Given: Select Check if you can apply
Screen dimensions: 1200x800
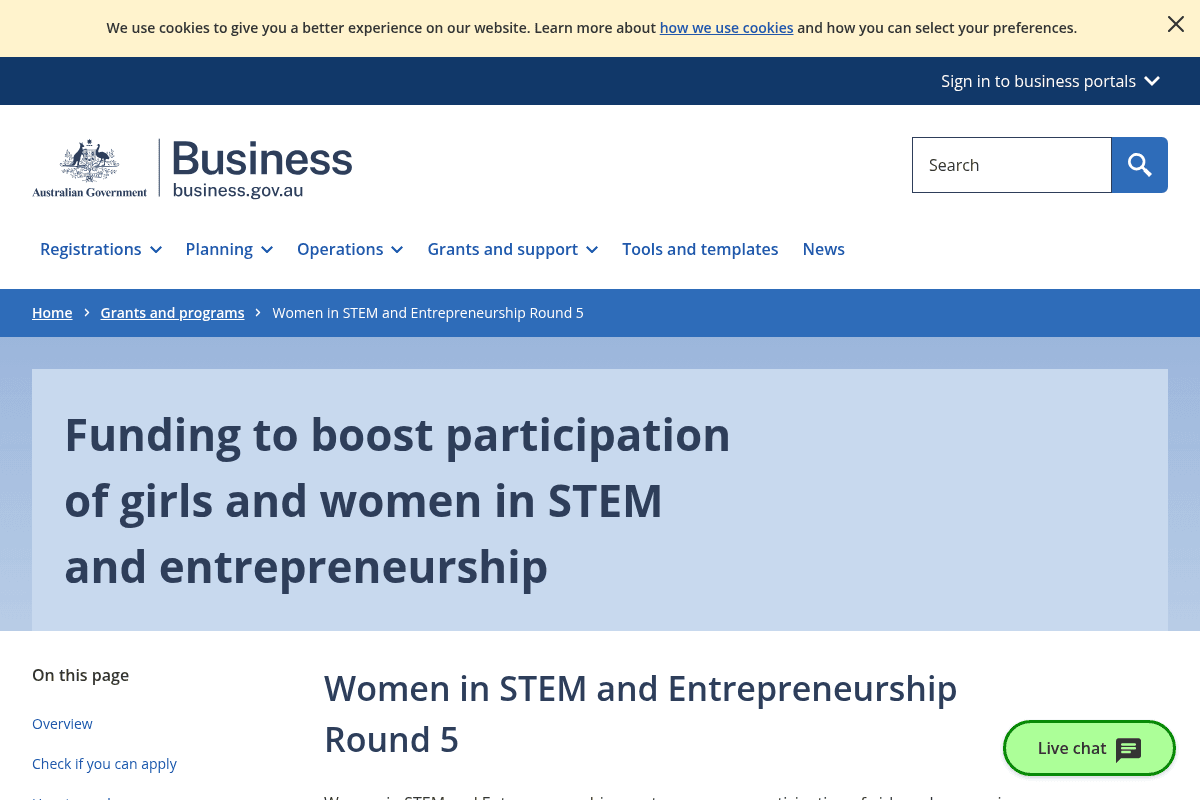Looking at the screenshot, I should (x=104, y=763).
